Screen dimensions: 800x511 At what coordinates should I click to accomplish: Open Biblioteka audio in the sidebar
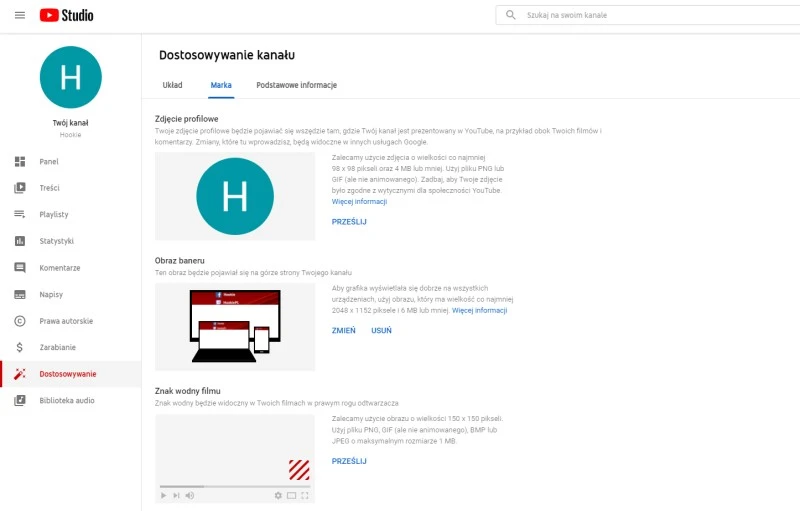[67, 400]
